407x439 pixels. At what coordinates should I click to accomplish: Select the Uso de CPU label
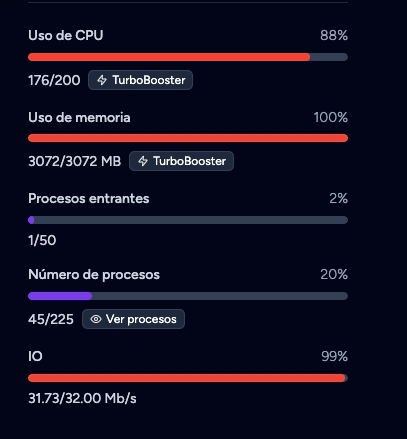(66, 35)
